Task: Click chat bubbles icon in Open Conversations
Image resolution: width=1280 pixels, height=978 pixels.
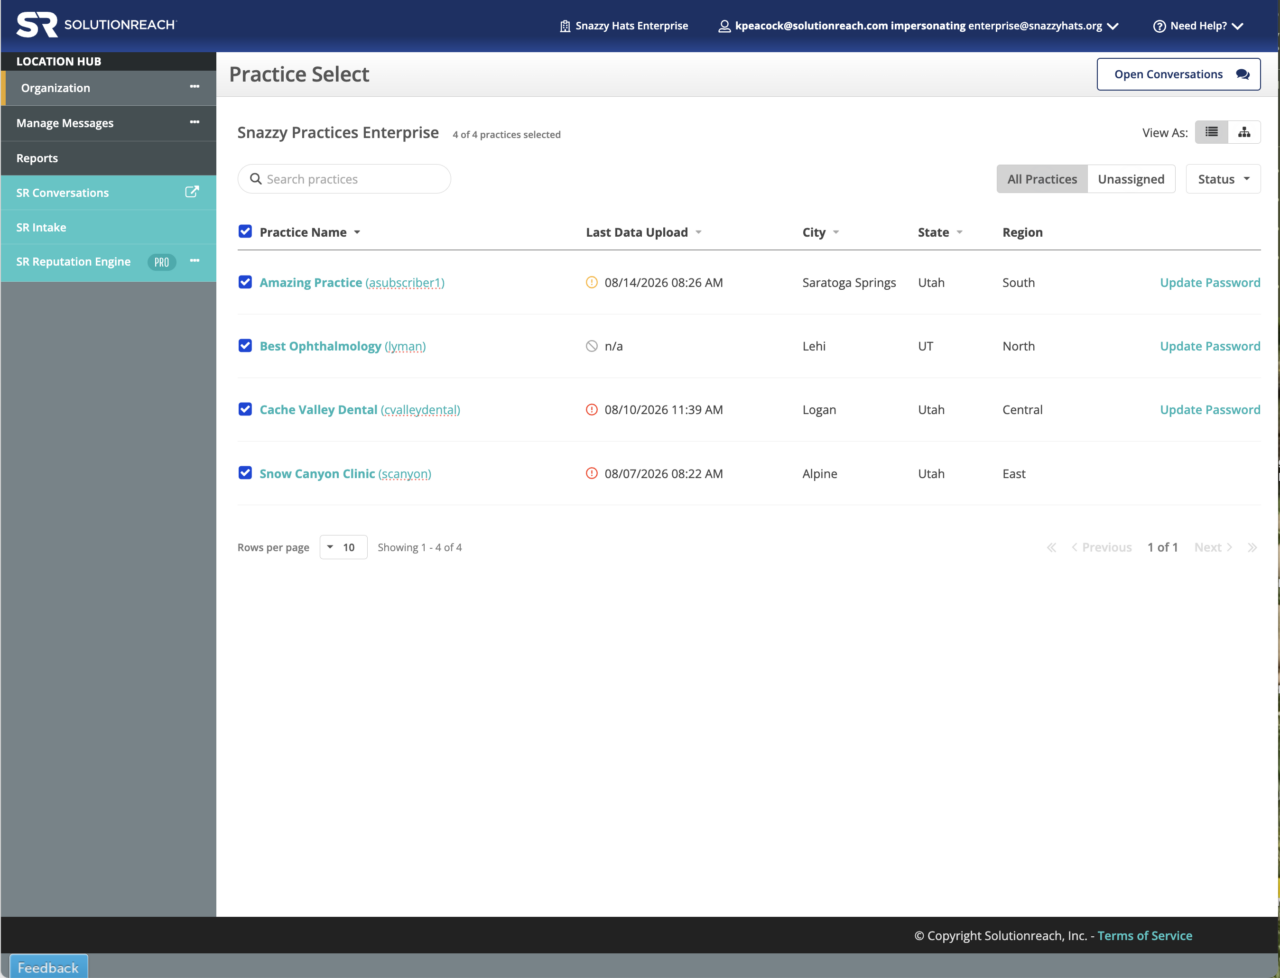Action: (x=1242, y=74)
